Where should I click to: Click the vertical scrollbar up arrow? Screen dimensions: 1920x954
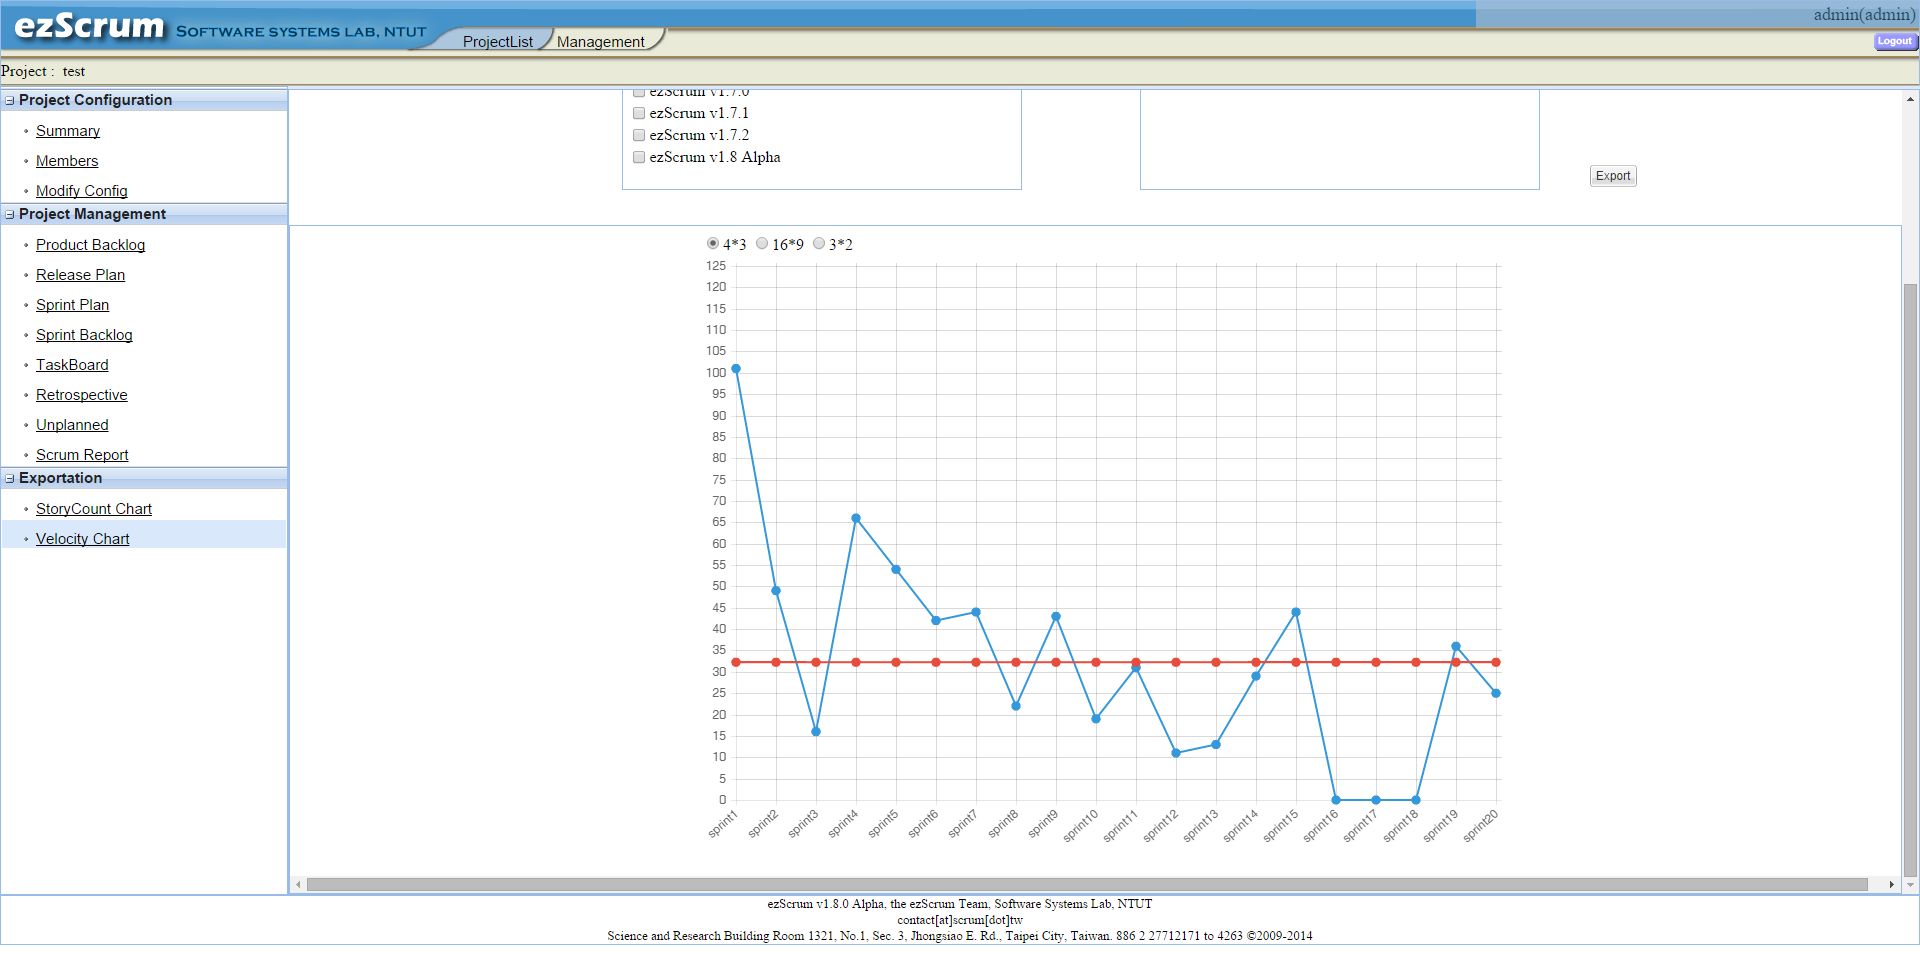[1910, 99]
